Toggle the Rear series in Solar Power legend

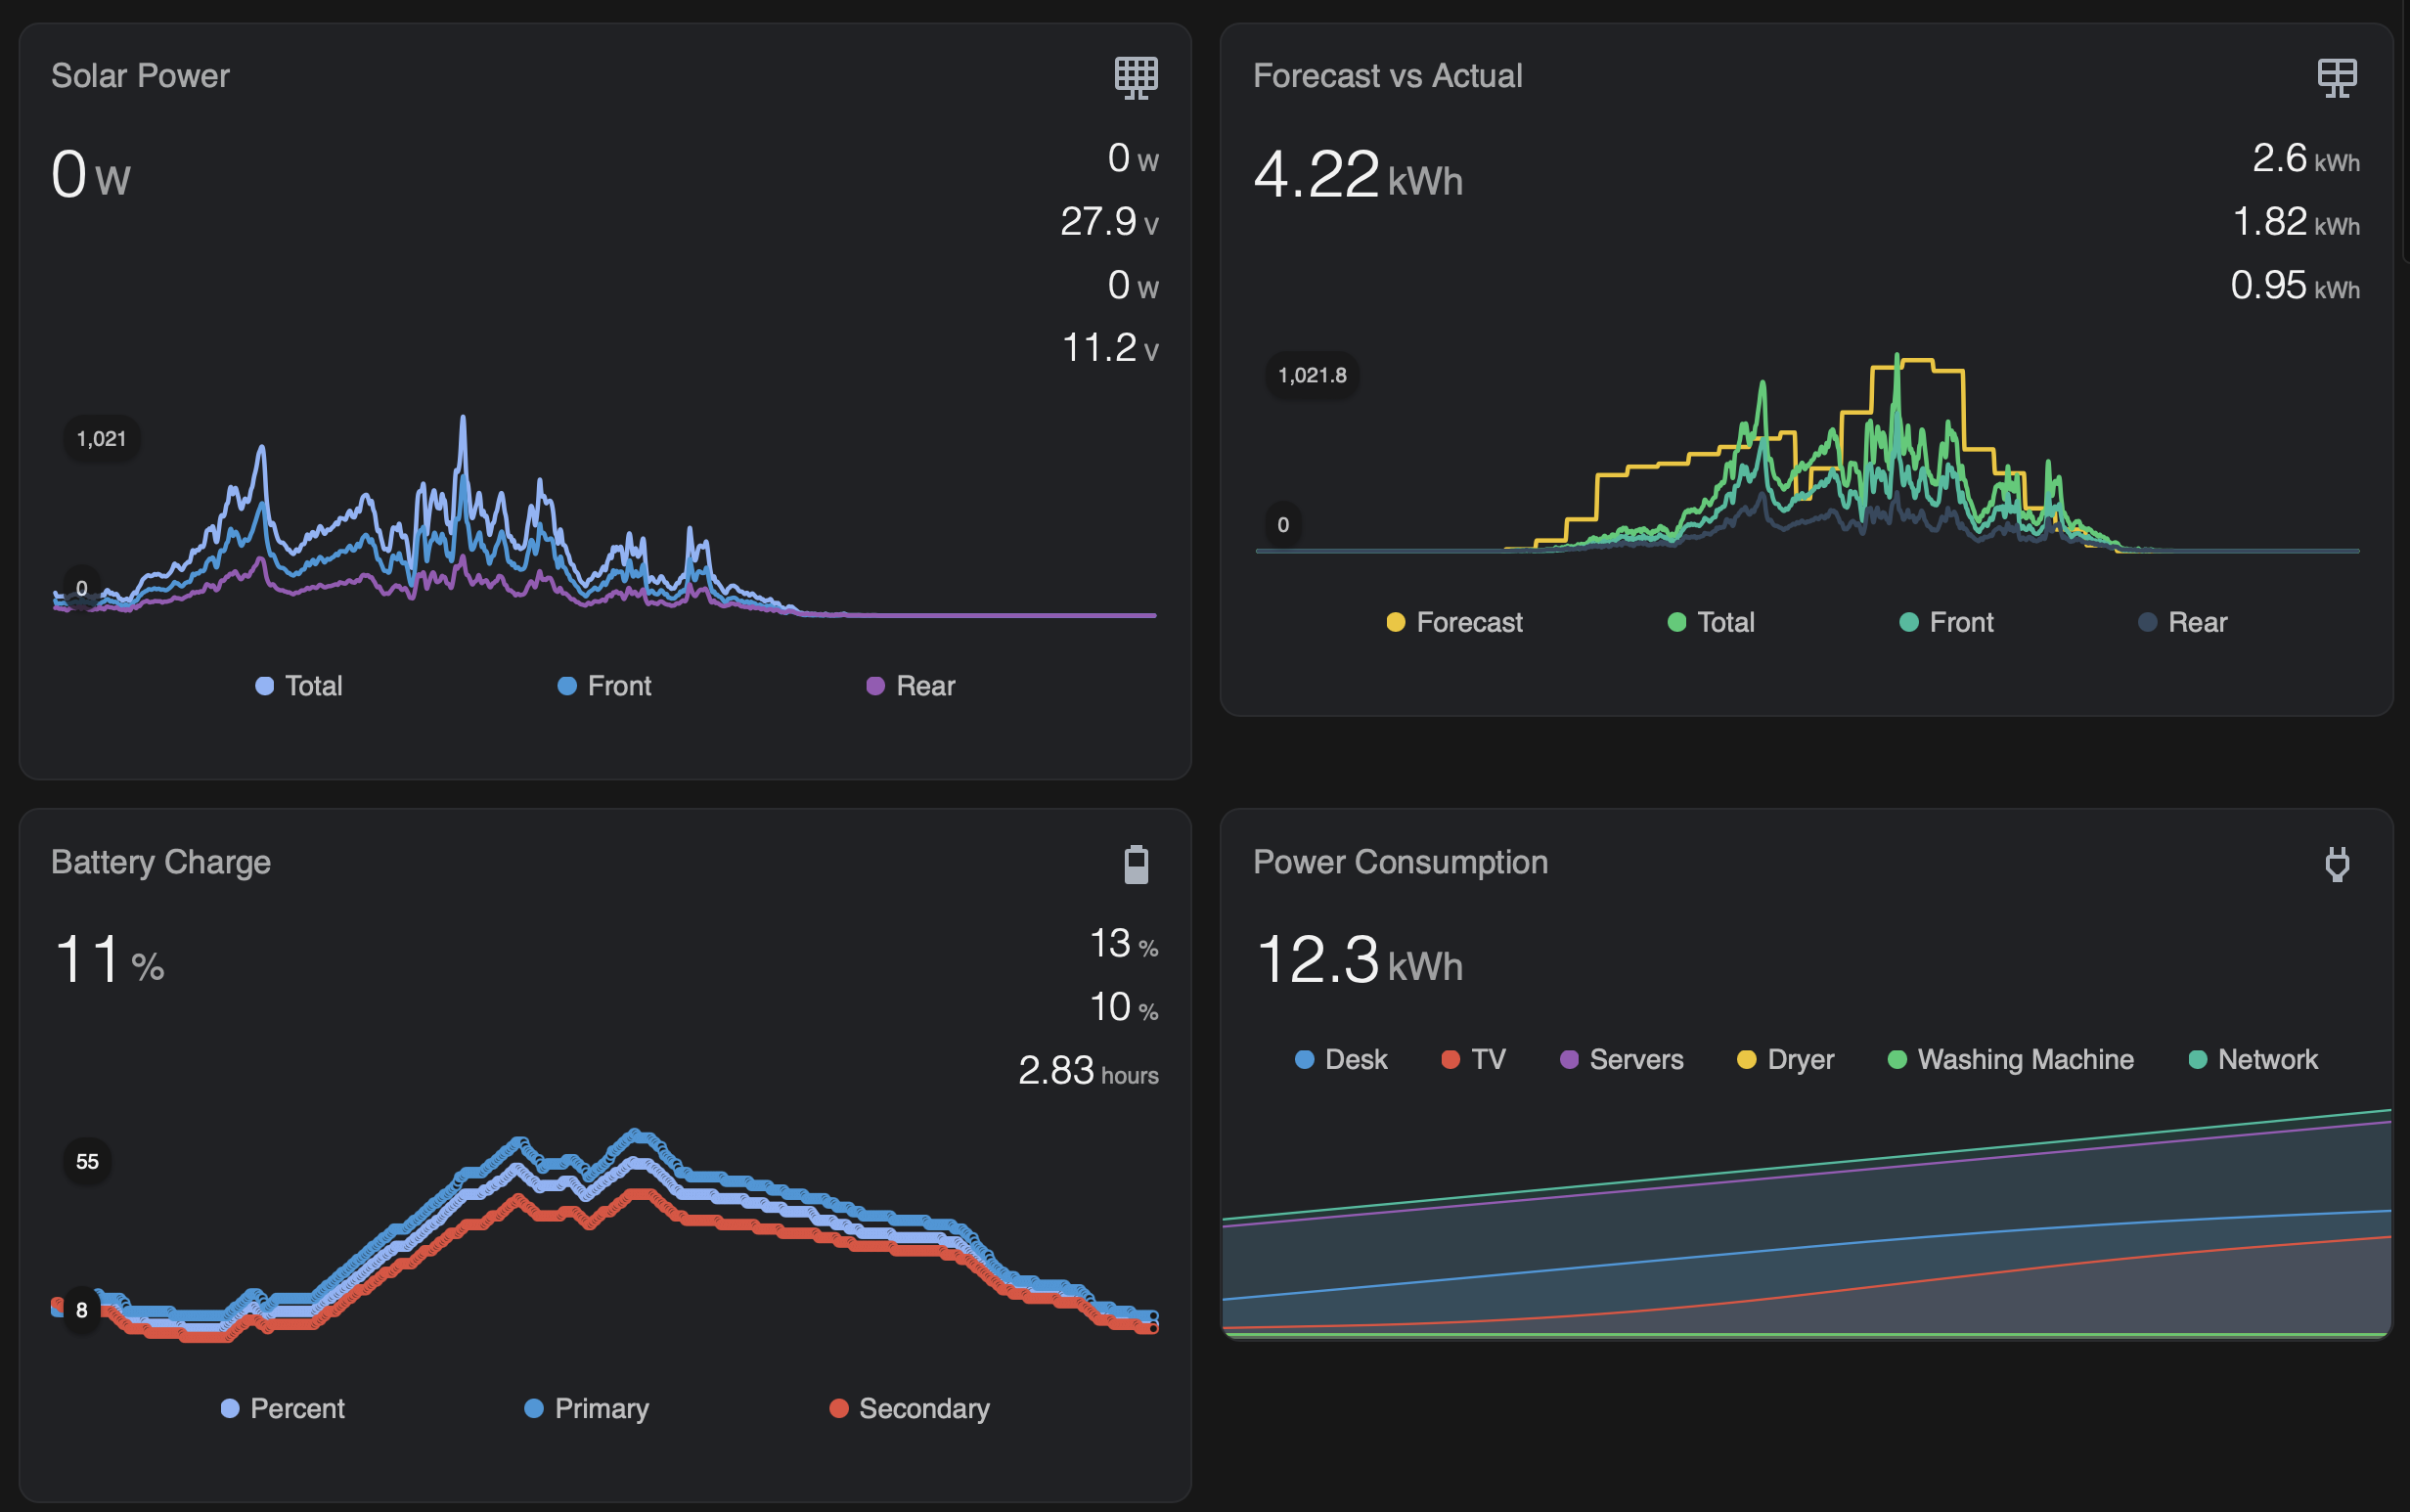click(x=910, y=686)
